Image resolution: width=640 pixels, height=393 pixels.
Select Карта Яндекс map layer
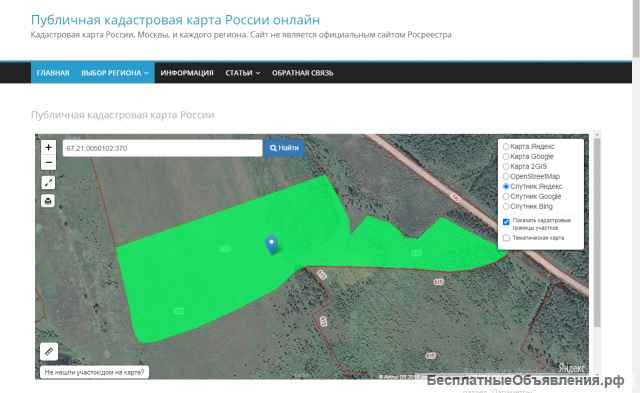point(506,146)
